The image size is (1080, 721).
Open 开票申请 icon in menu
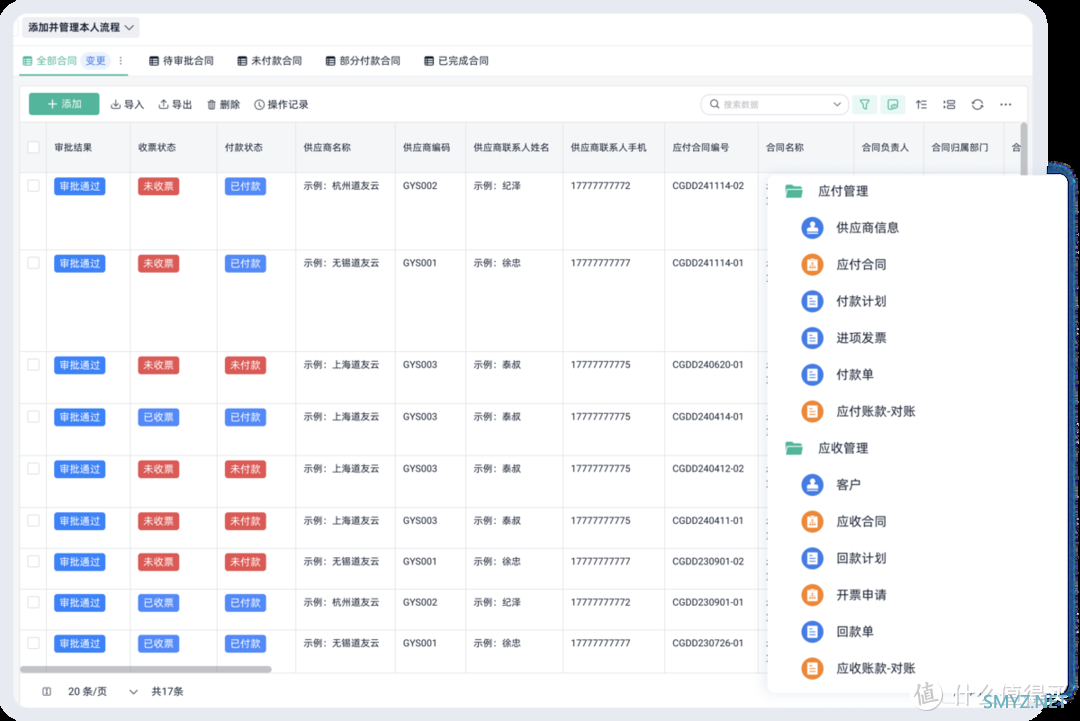[x=812, y=595]
